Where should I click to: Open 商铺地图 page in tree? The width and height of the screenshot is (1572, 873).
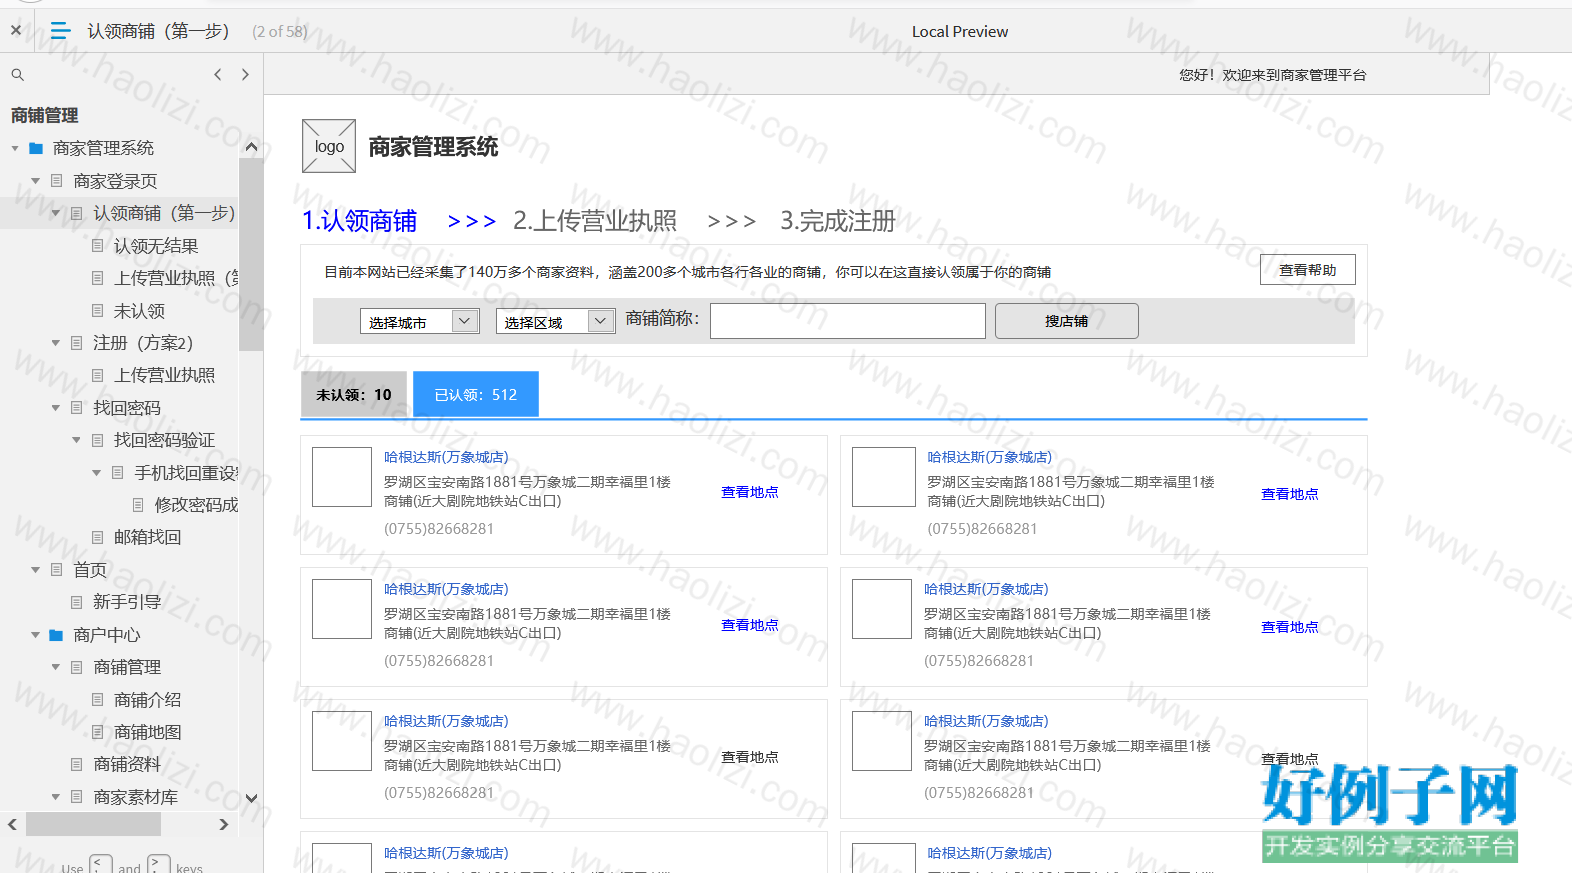(x=147, y=732)
